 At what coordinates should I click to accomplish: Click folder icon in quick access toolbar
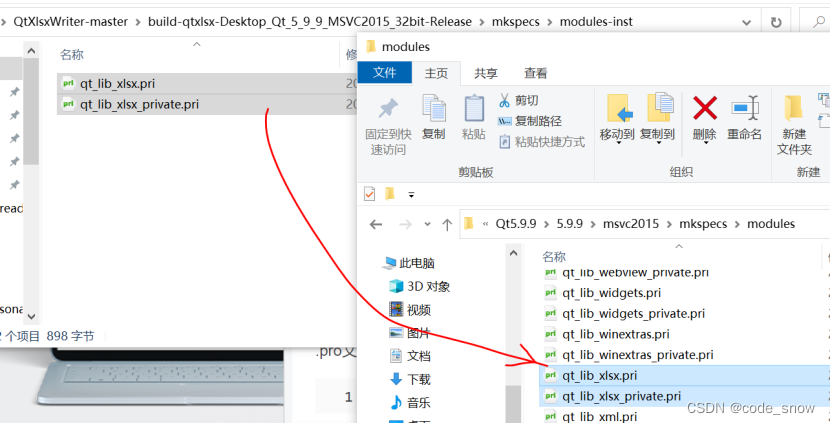pyautogui.click(x=390, y=194)
